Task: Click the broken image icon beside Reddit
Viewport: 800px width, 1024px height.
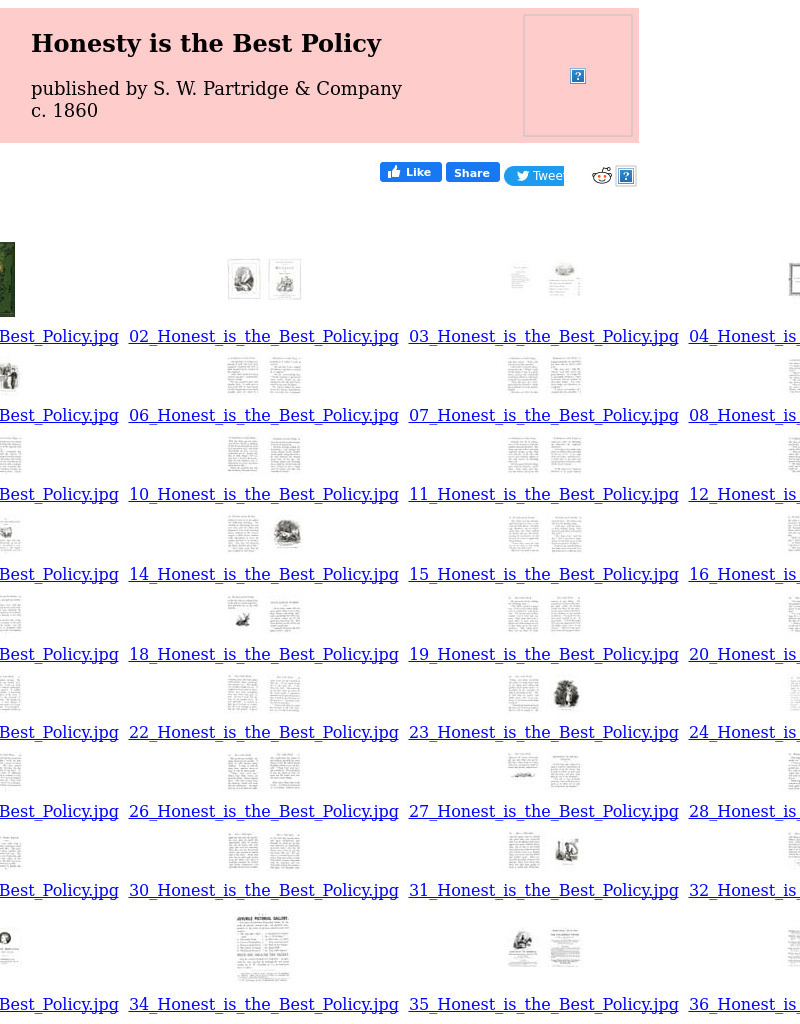Action: 626,177
